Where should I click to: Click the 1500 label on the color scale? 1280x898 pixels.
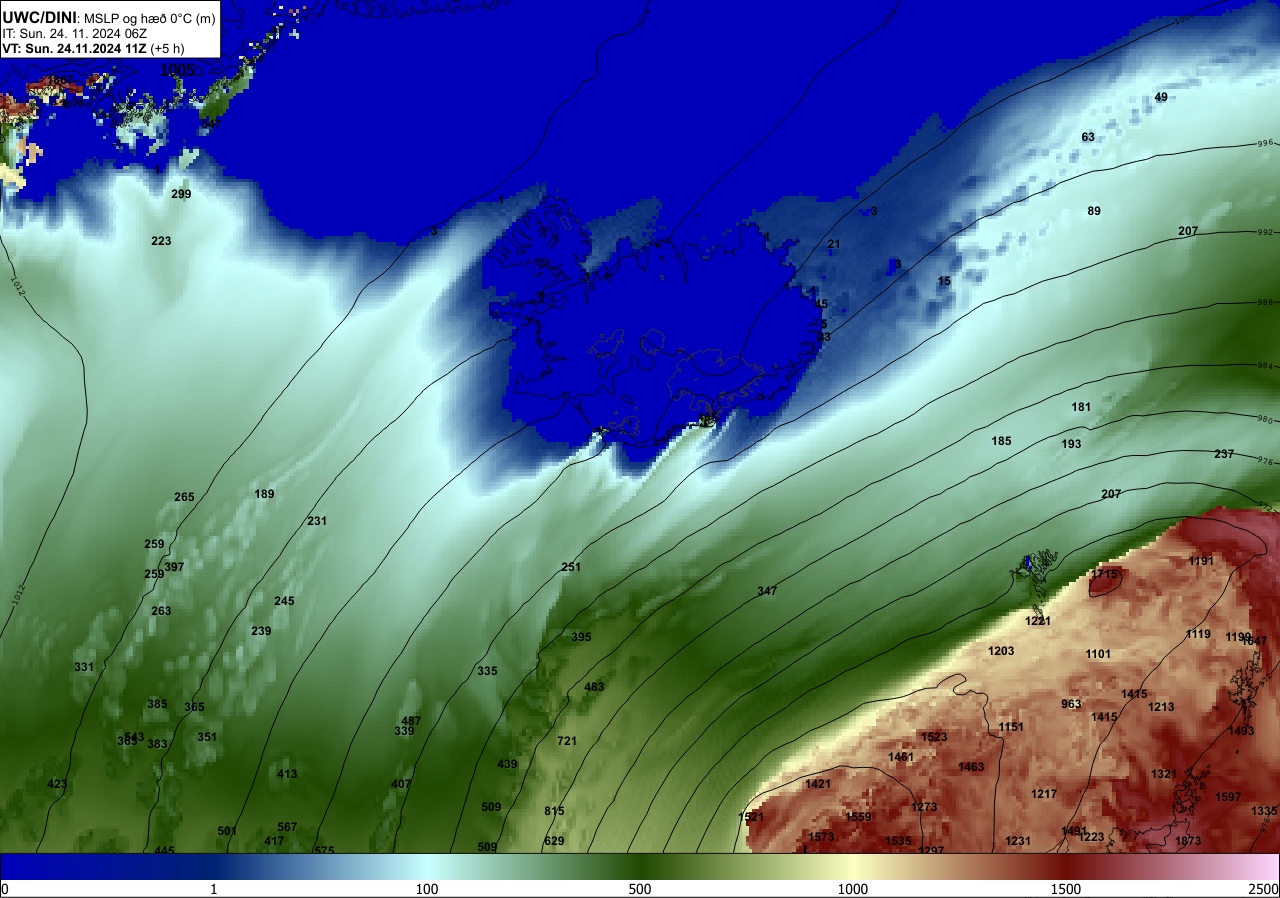click(x=1066, y=889)
